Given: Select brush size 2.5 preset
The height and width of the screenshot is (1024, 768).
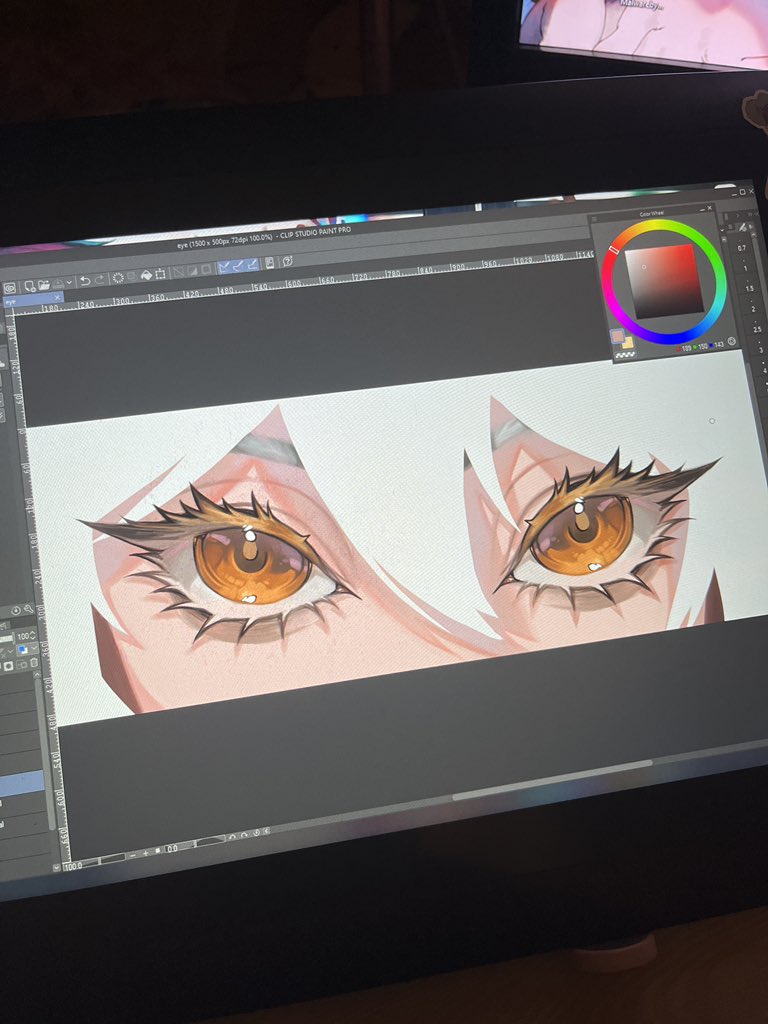Looking at the screenshot, I should tap(757, 329).
